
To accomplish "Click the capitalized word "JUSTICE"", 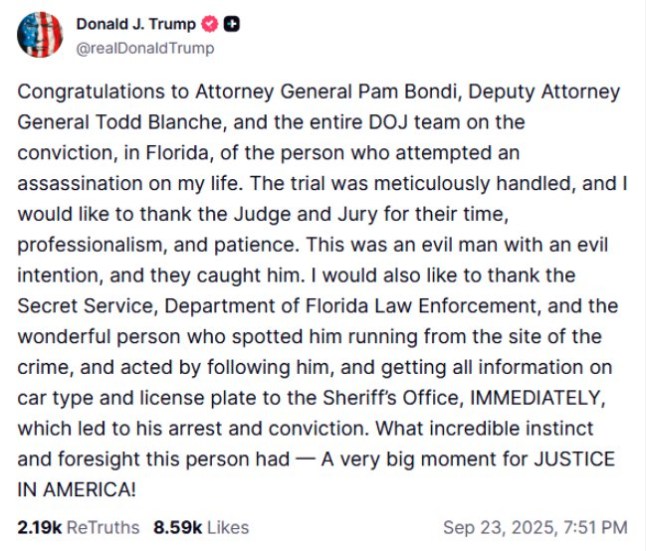I will [572, 460].
